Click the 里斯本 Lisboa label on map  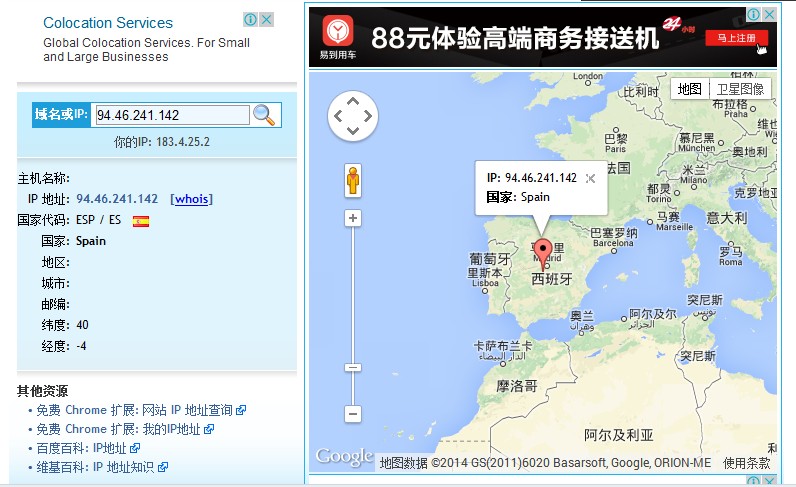pyautogui.click(x=485, y=278)
